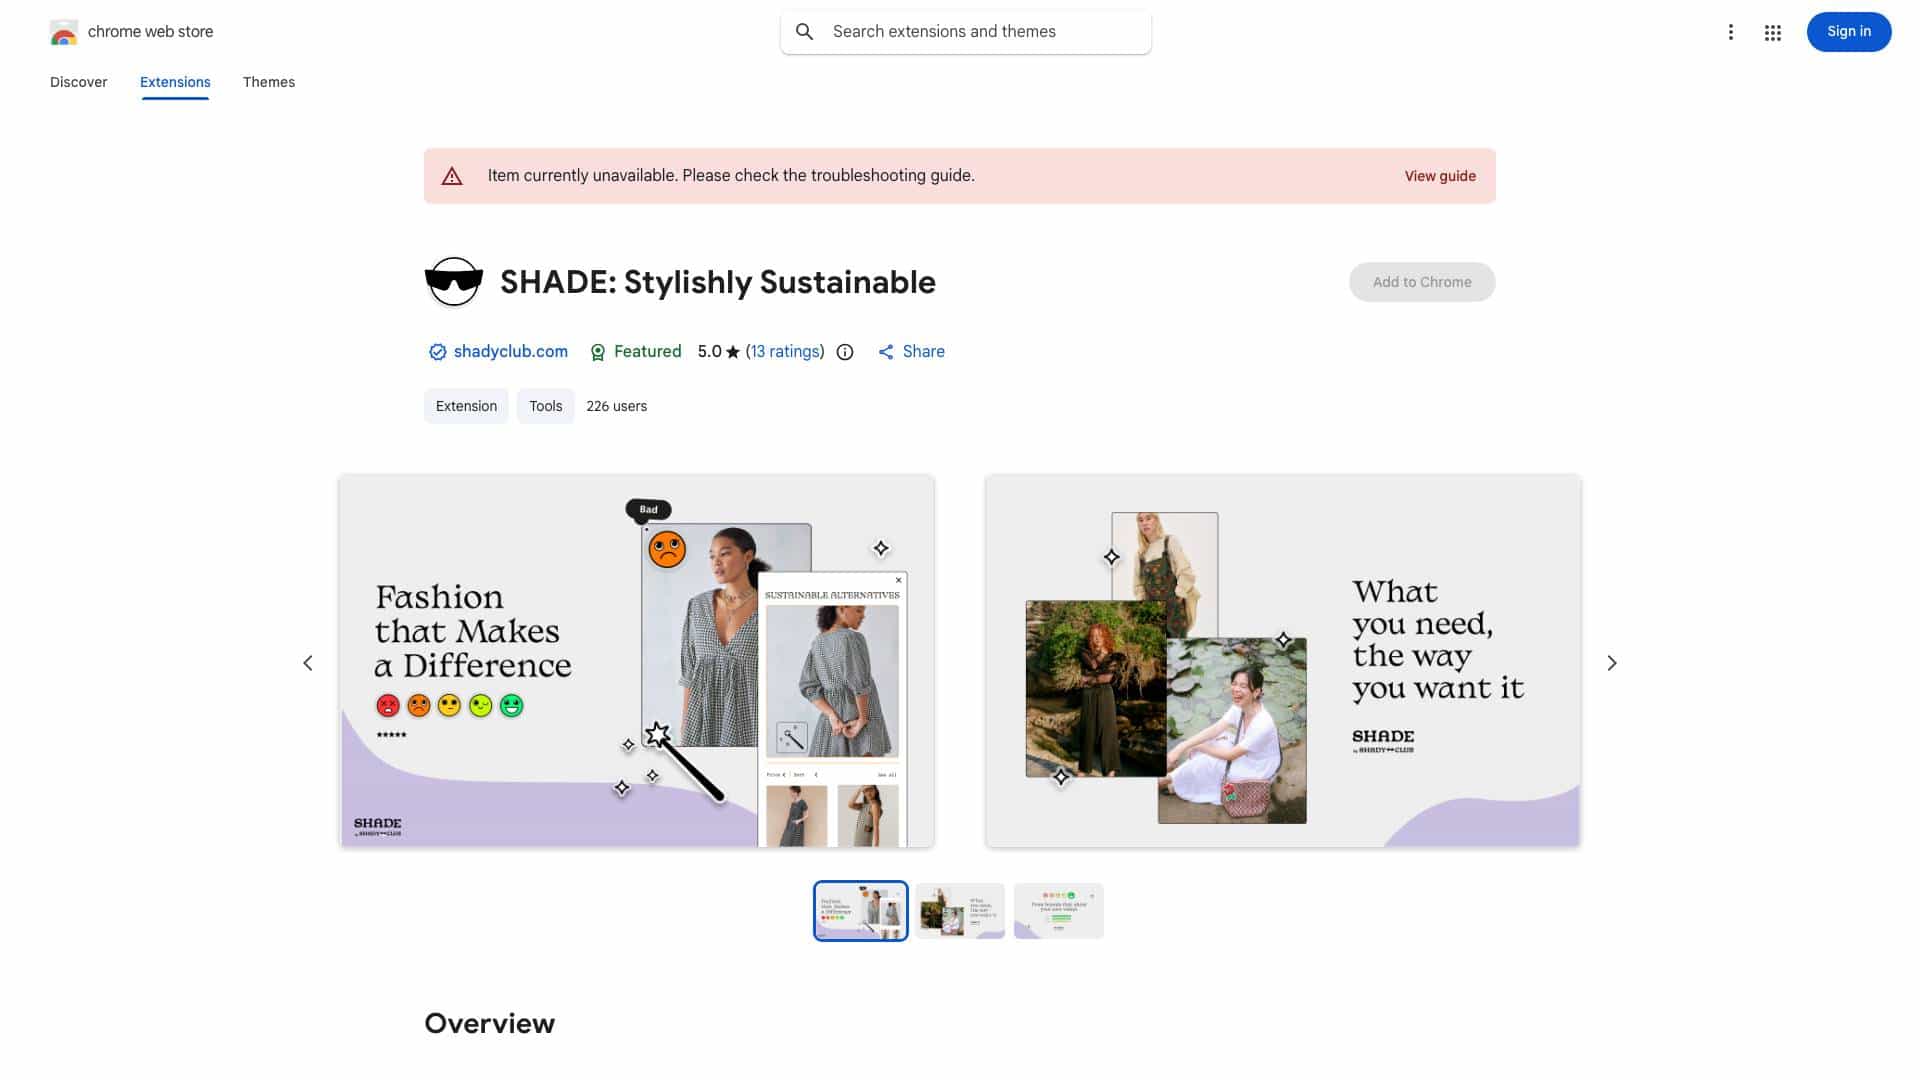Show previous screenshot with left arrow

[x=308, y=663]
